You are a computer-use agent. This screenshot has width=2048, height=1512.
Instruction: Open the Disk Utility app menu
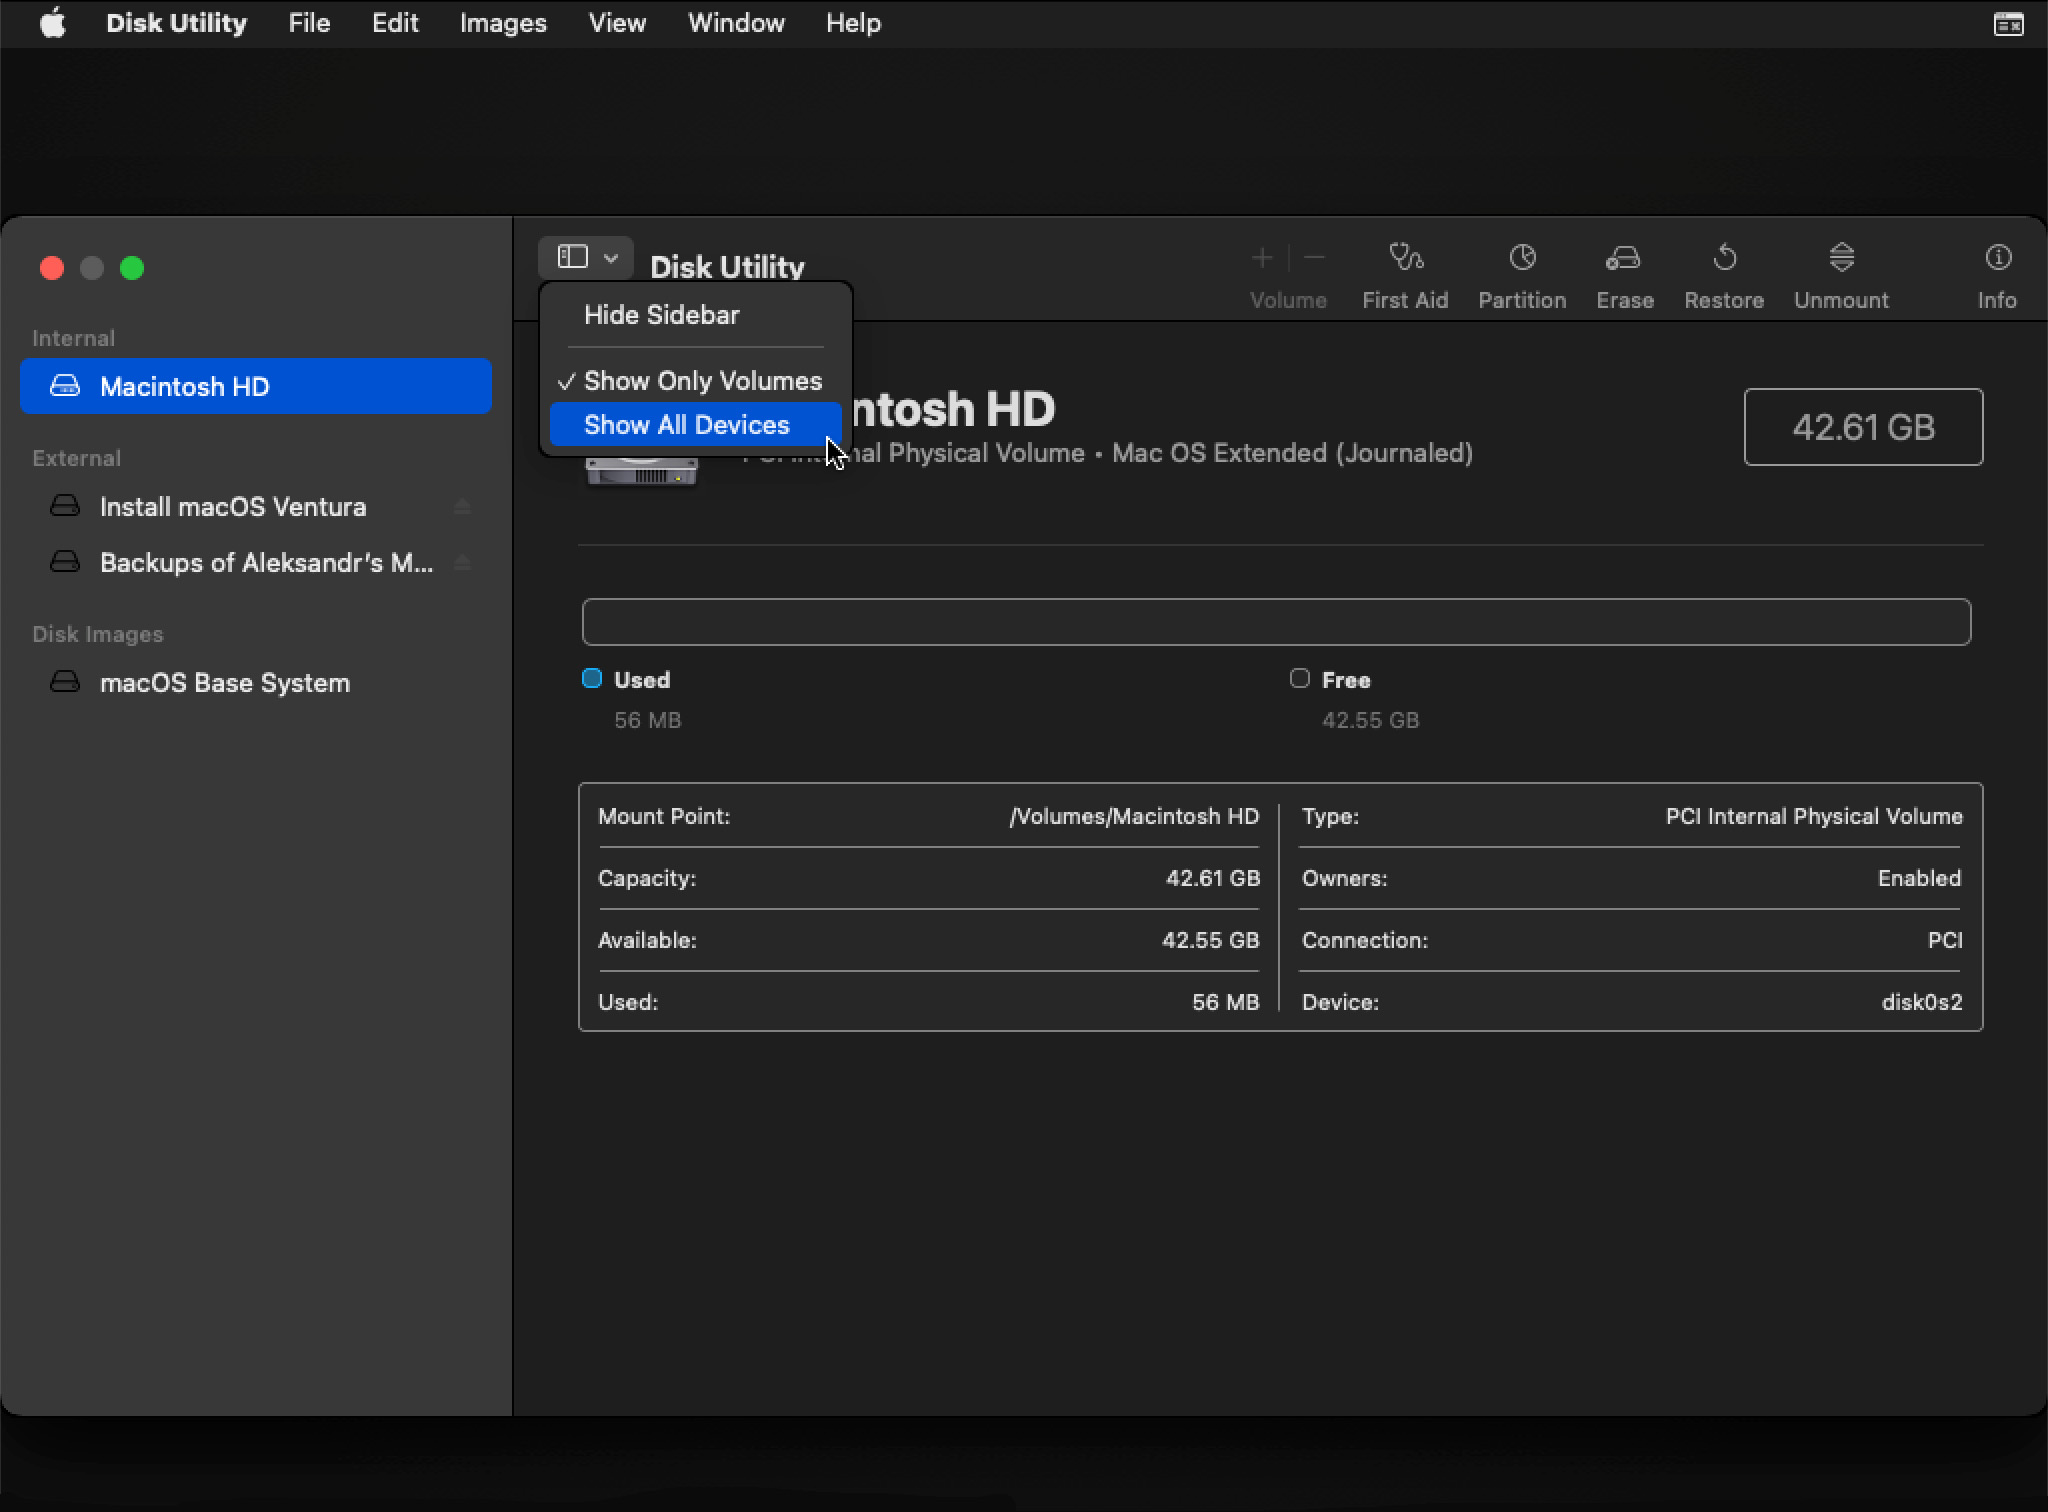pos(176,23)
